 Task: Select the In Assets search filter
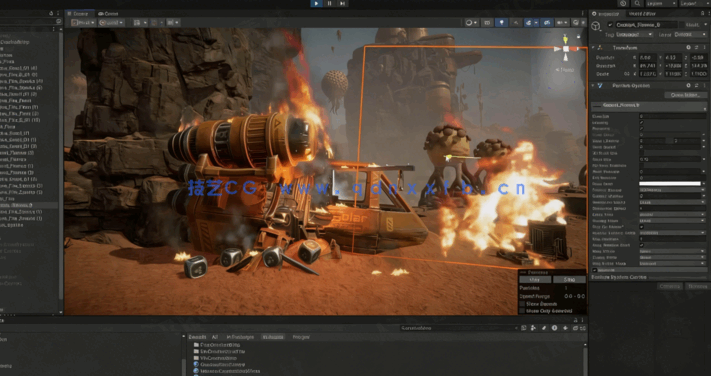(273, 337)
